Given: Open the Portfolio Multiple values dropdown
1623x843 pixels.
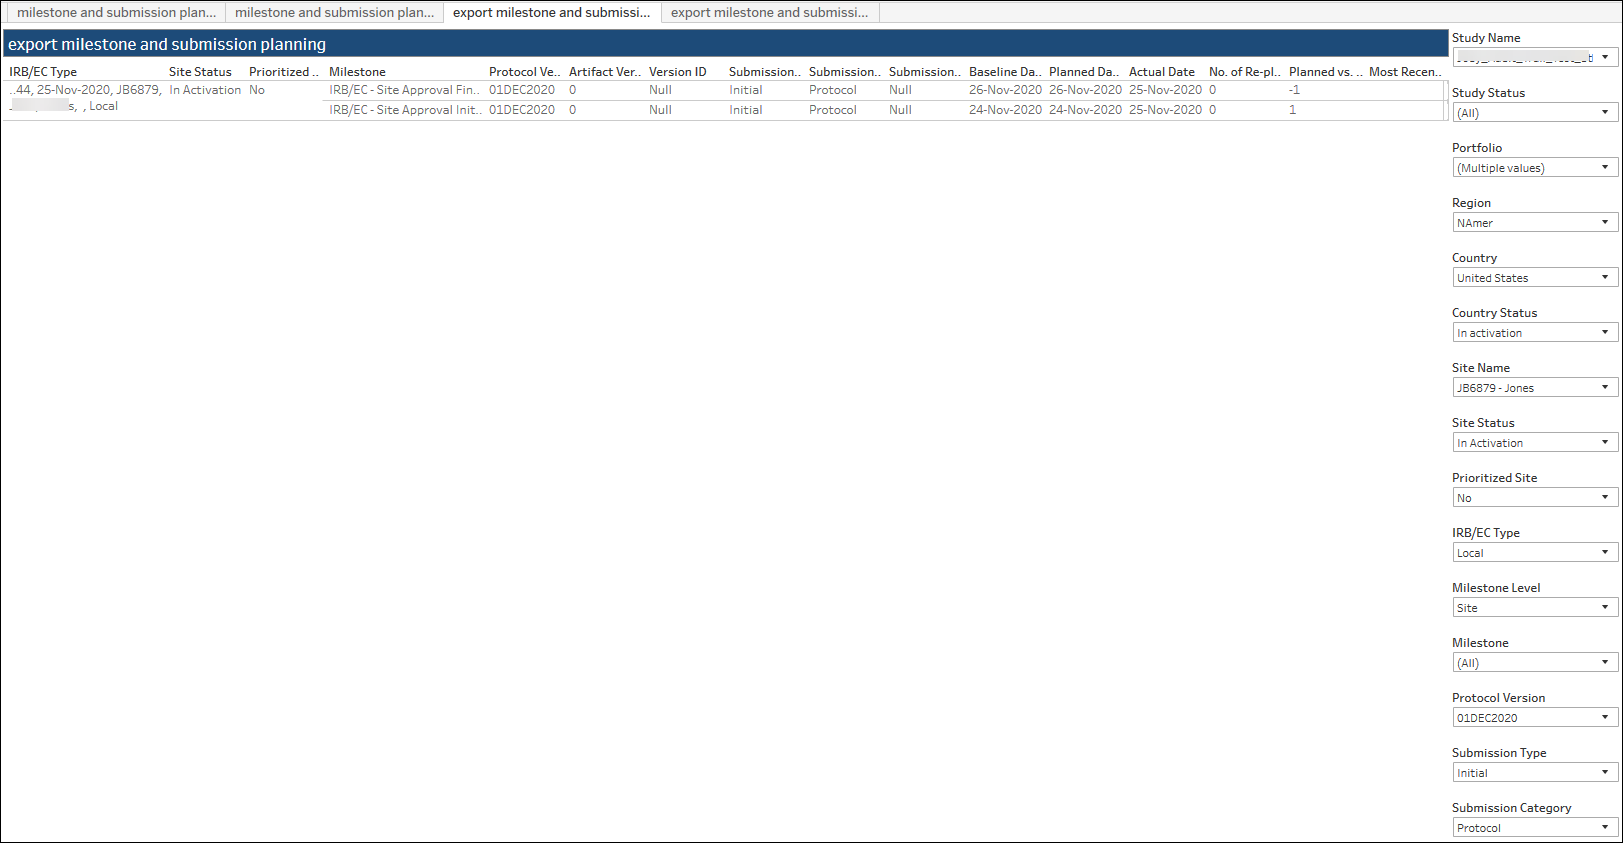Looking at the screenshot, I should click(x=1535, y=168).
